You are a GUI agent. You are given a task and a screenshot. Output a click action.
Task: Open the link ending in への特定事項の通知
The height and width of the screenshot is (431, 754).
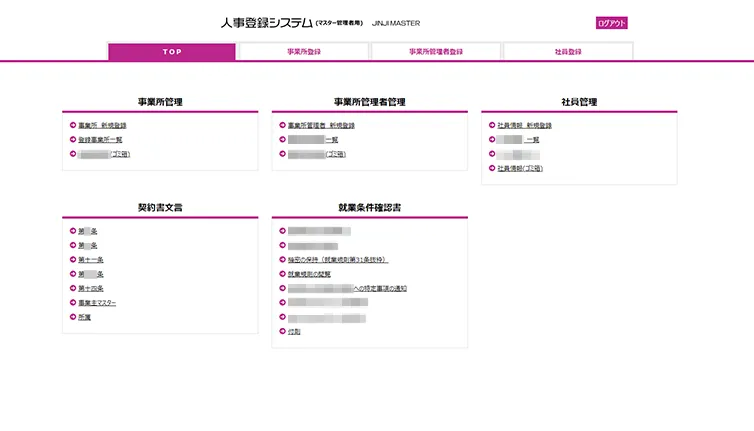347,289
